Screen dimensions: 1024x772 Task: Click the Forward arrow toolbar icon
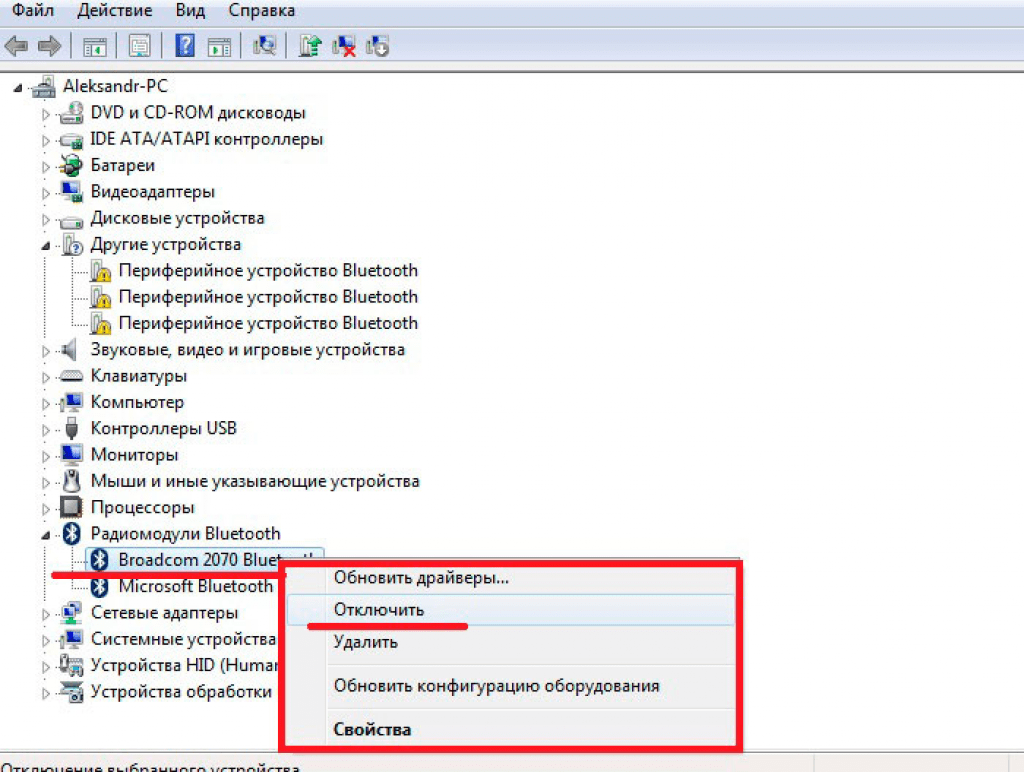50,46
